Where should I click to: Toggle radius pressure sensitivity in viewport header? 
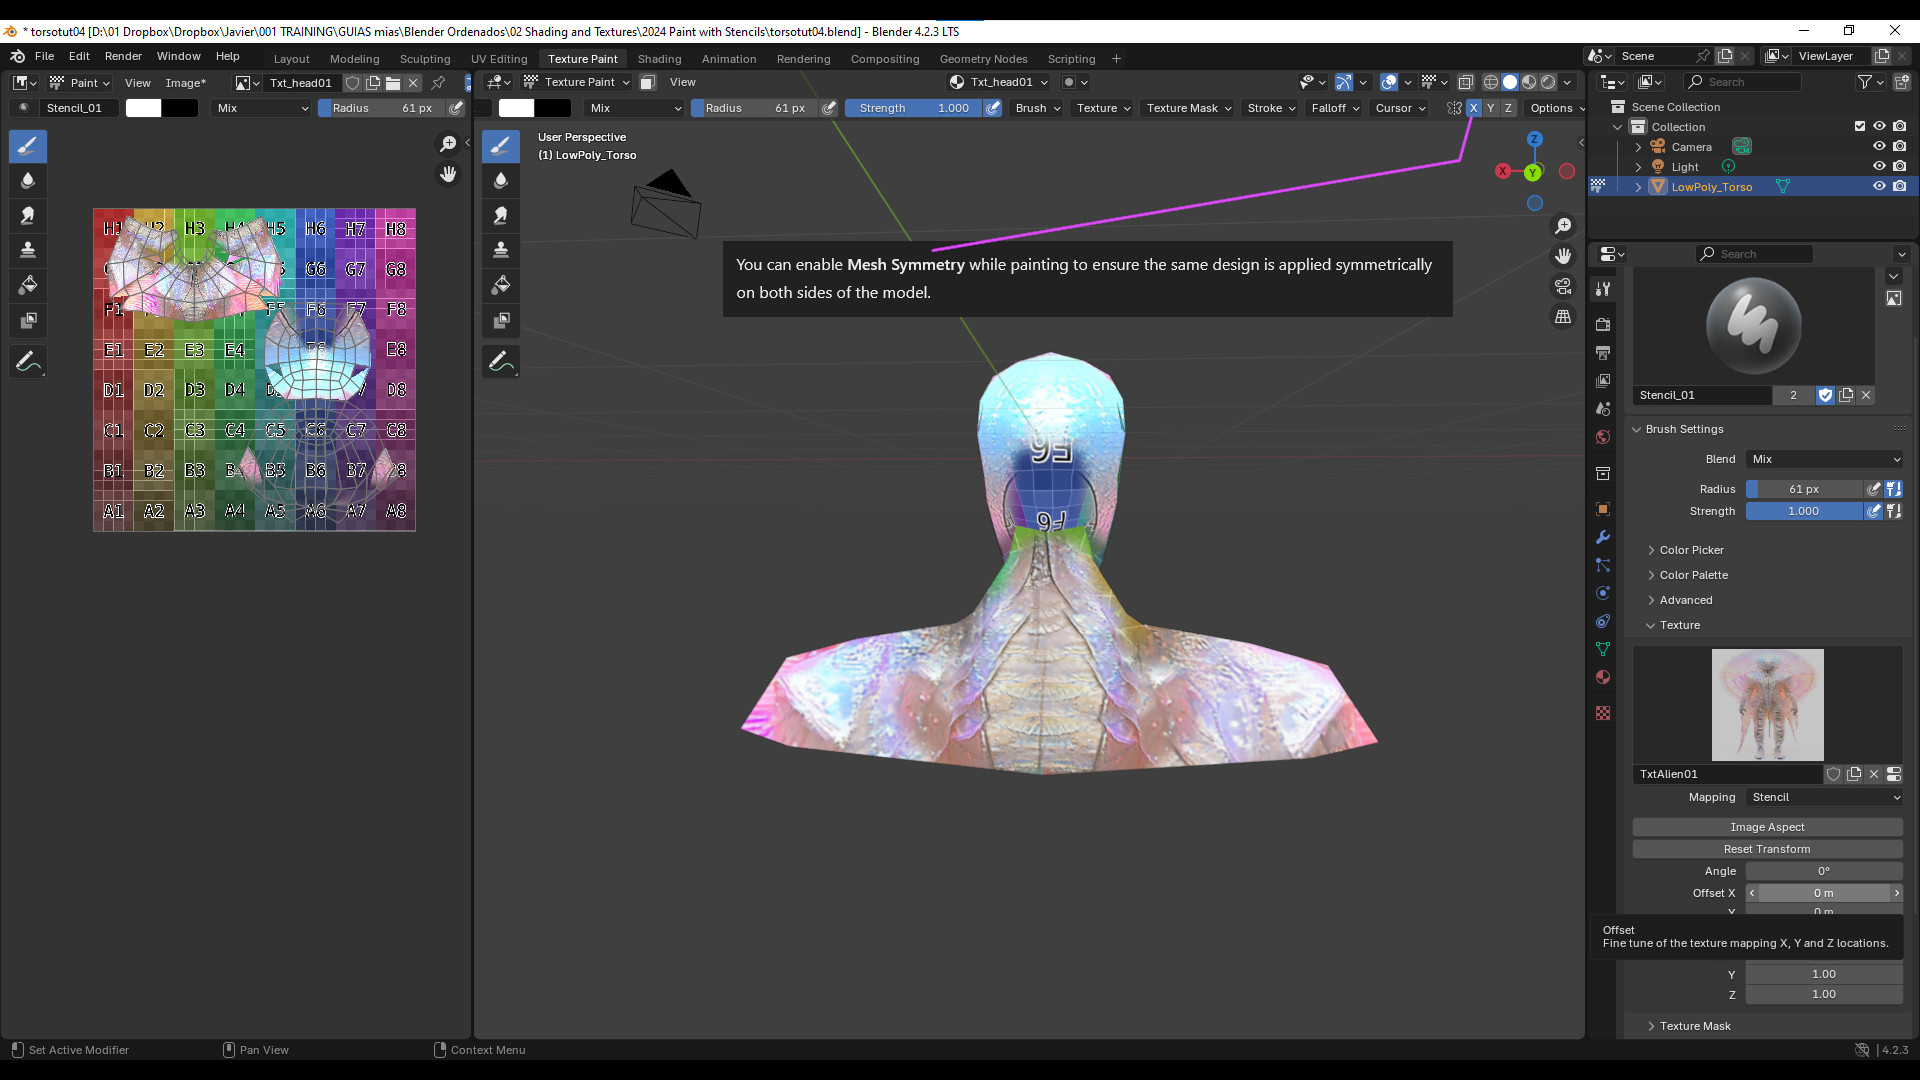829,108
